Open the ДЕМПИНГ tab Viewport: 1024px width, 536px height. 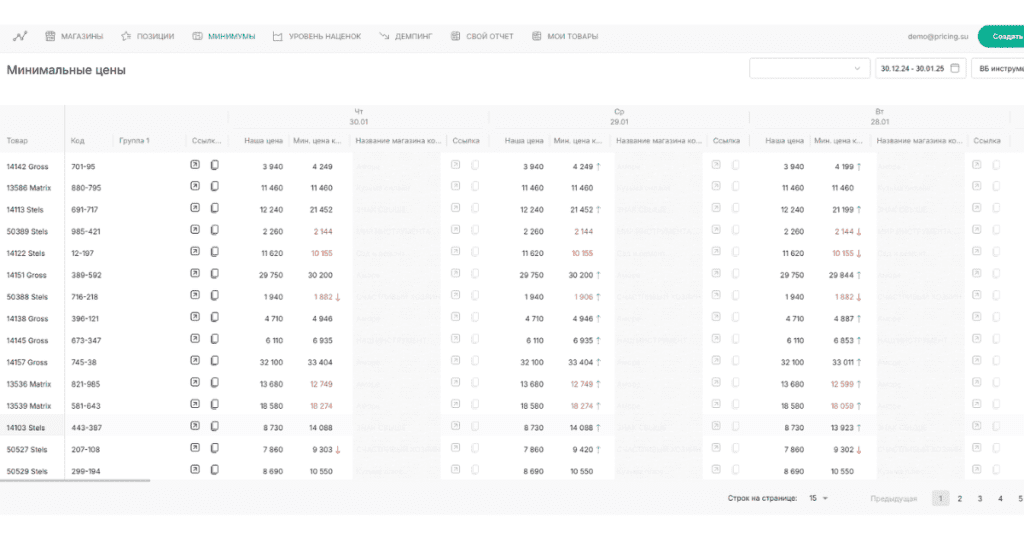pyautogui.click(x=406, y=36)
